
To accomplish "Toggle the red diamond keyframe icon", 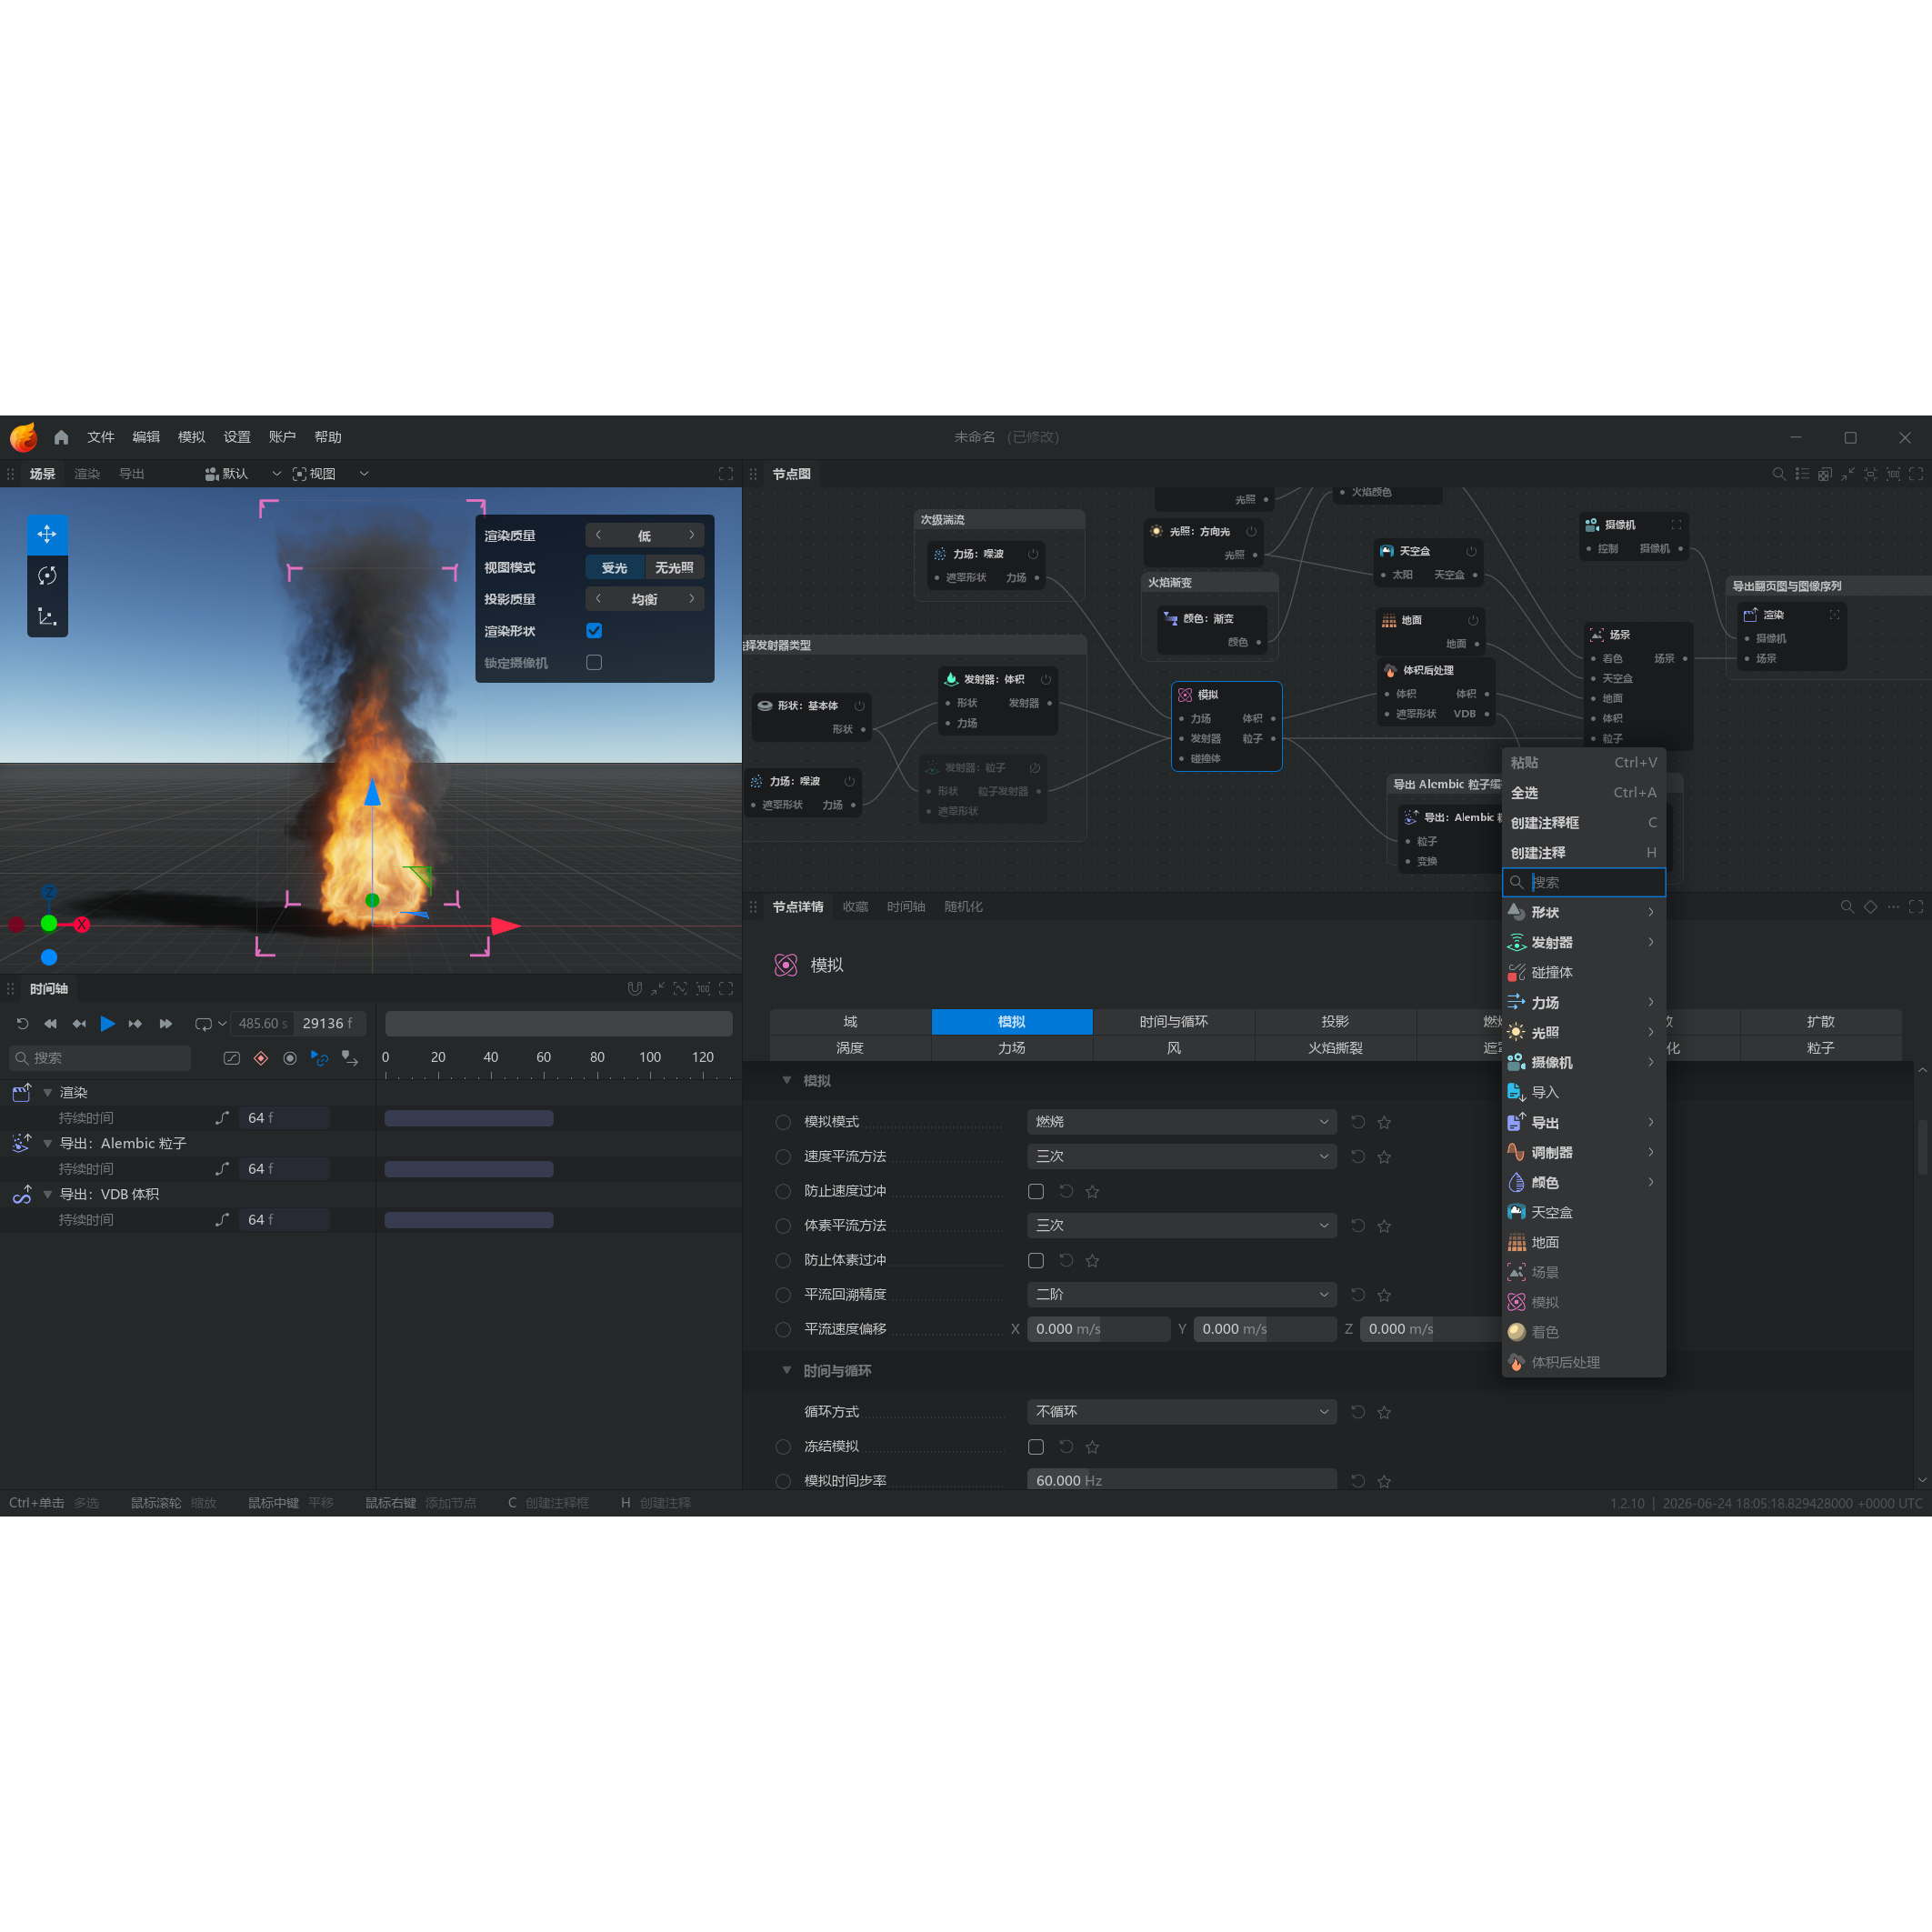I will 261,1058.
